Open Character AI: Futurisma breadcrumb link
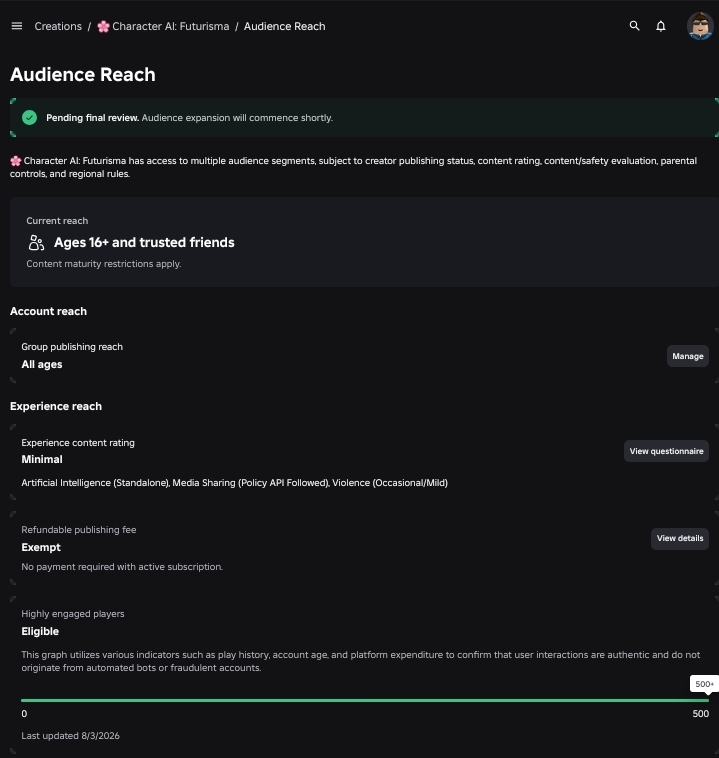This screenshot has width=719, height=758. pyautogui.click(x=171, y=27)
